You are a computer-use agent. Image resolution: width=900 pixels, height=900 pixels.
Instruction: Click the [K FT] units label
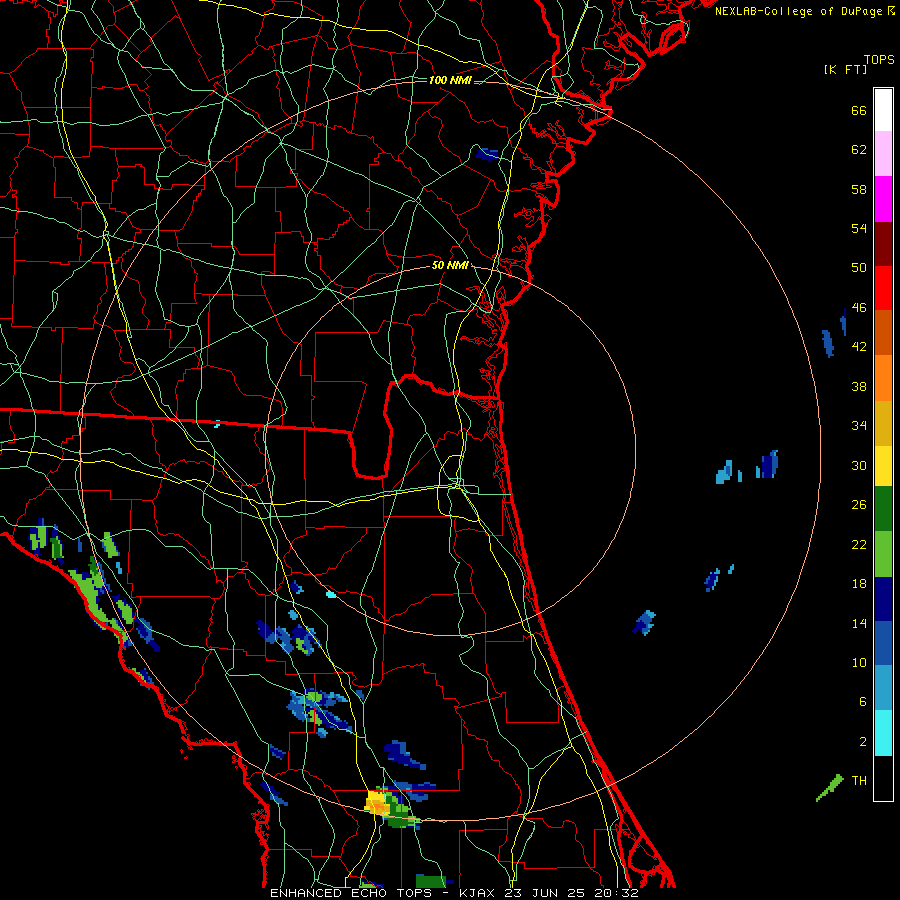845,69
